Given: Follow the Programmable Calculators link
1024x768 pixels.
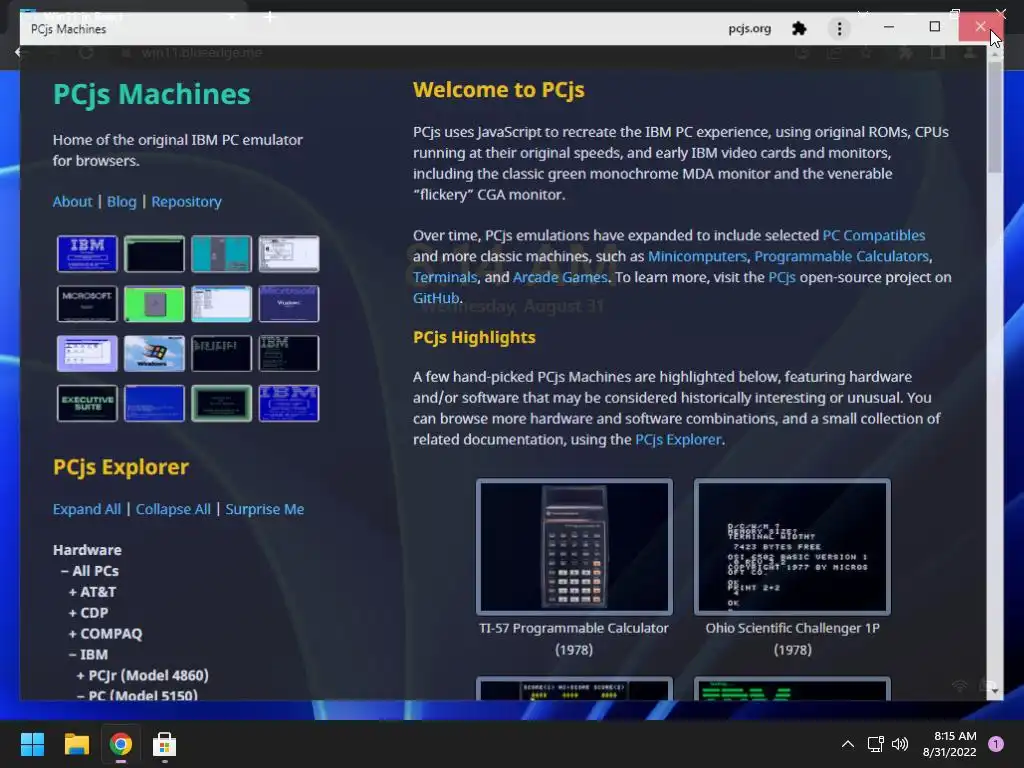Looking at the screenshot, I should coord(842,256).
